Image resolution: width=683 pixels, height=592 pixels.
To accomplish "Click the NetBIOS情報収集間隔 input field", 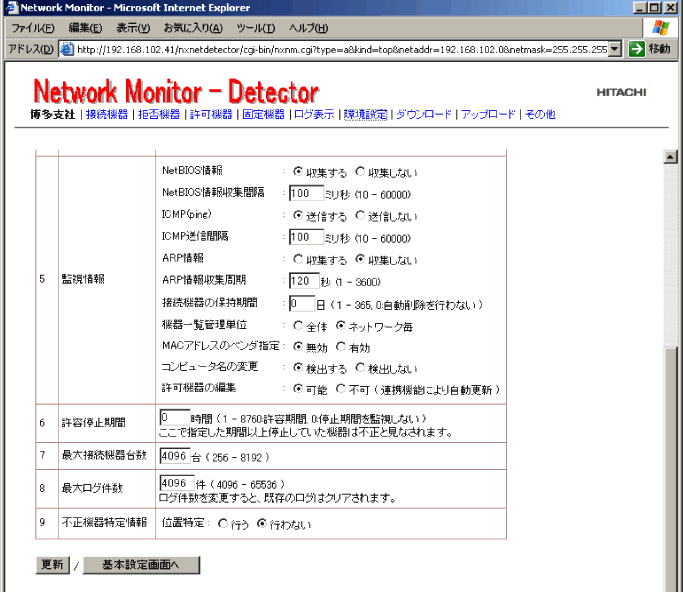I will pyautogui.click(x=307, y=193).
